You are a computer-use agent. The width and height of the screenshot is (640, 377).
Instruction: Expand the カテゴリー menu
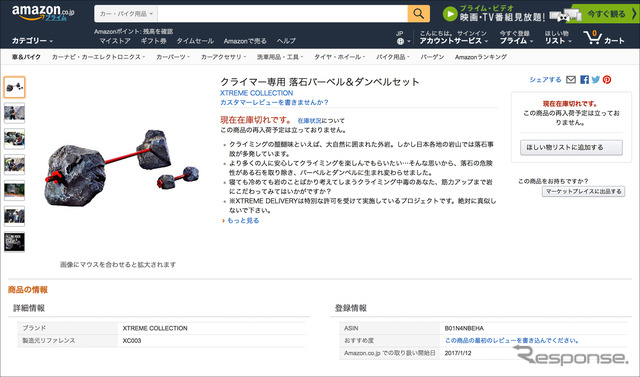tap(32, 41)
